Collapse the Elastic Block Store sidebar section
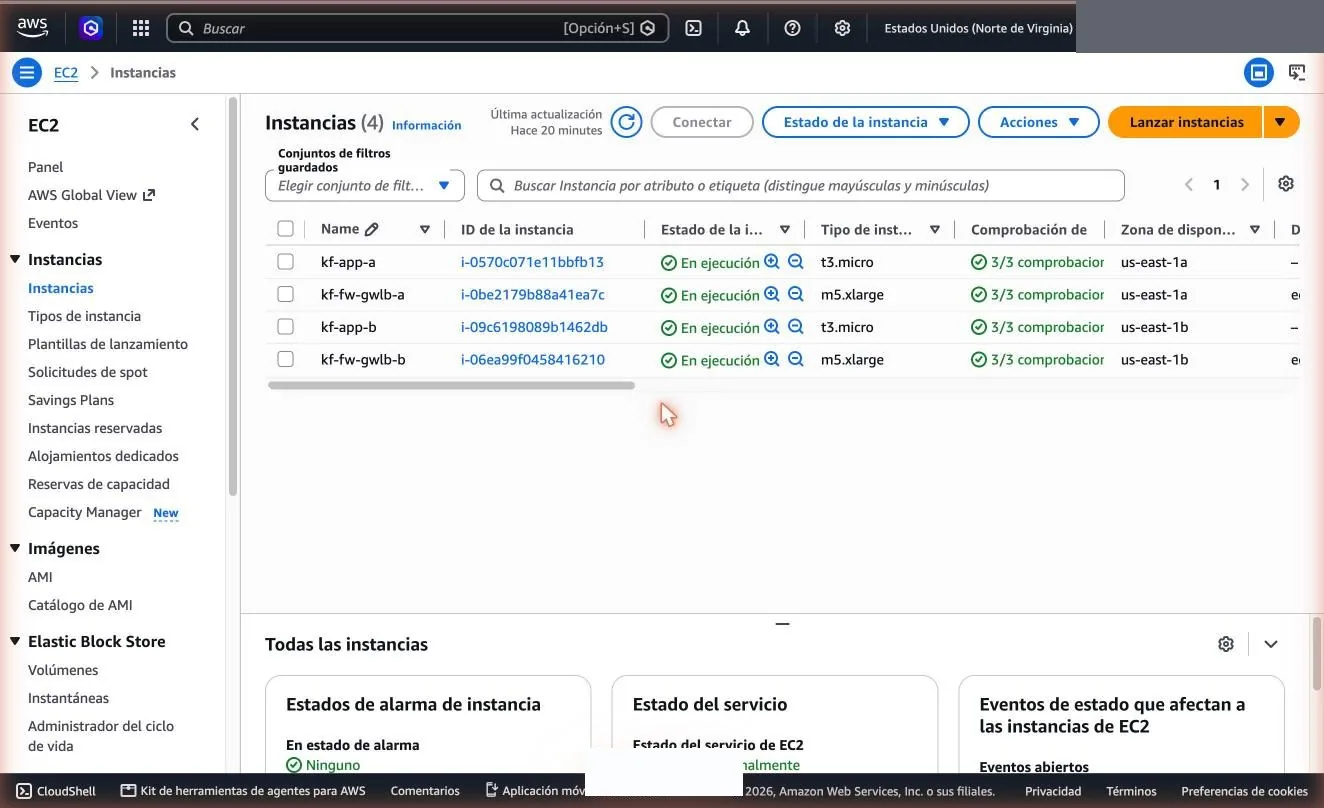This screenshot has width=1324, height=808. (x=15, y=641)
